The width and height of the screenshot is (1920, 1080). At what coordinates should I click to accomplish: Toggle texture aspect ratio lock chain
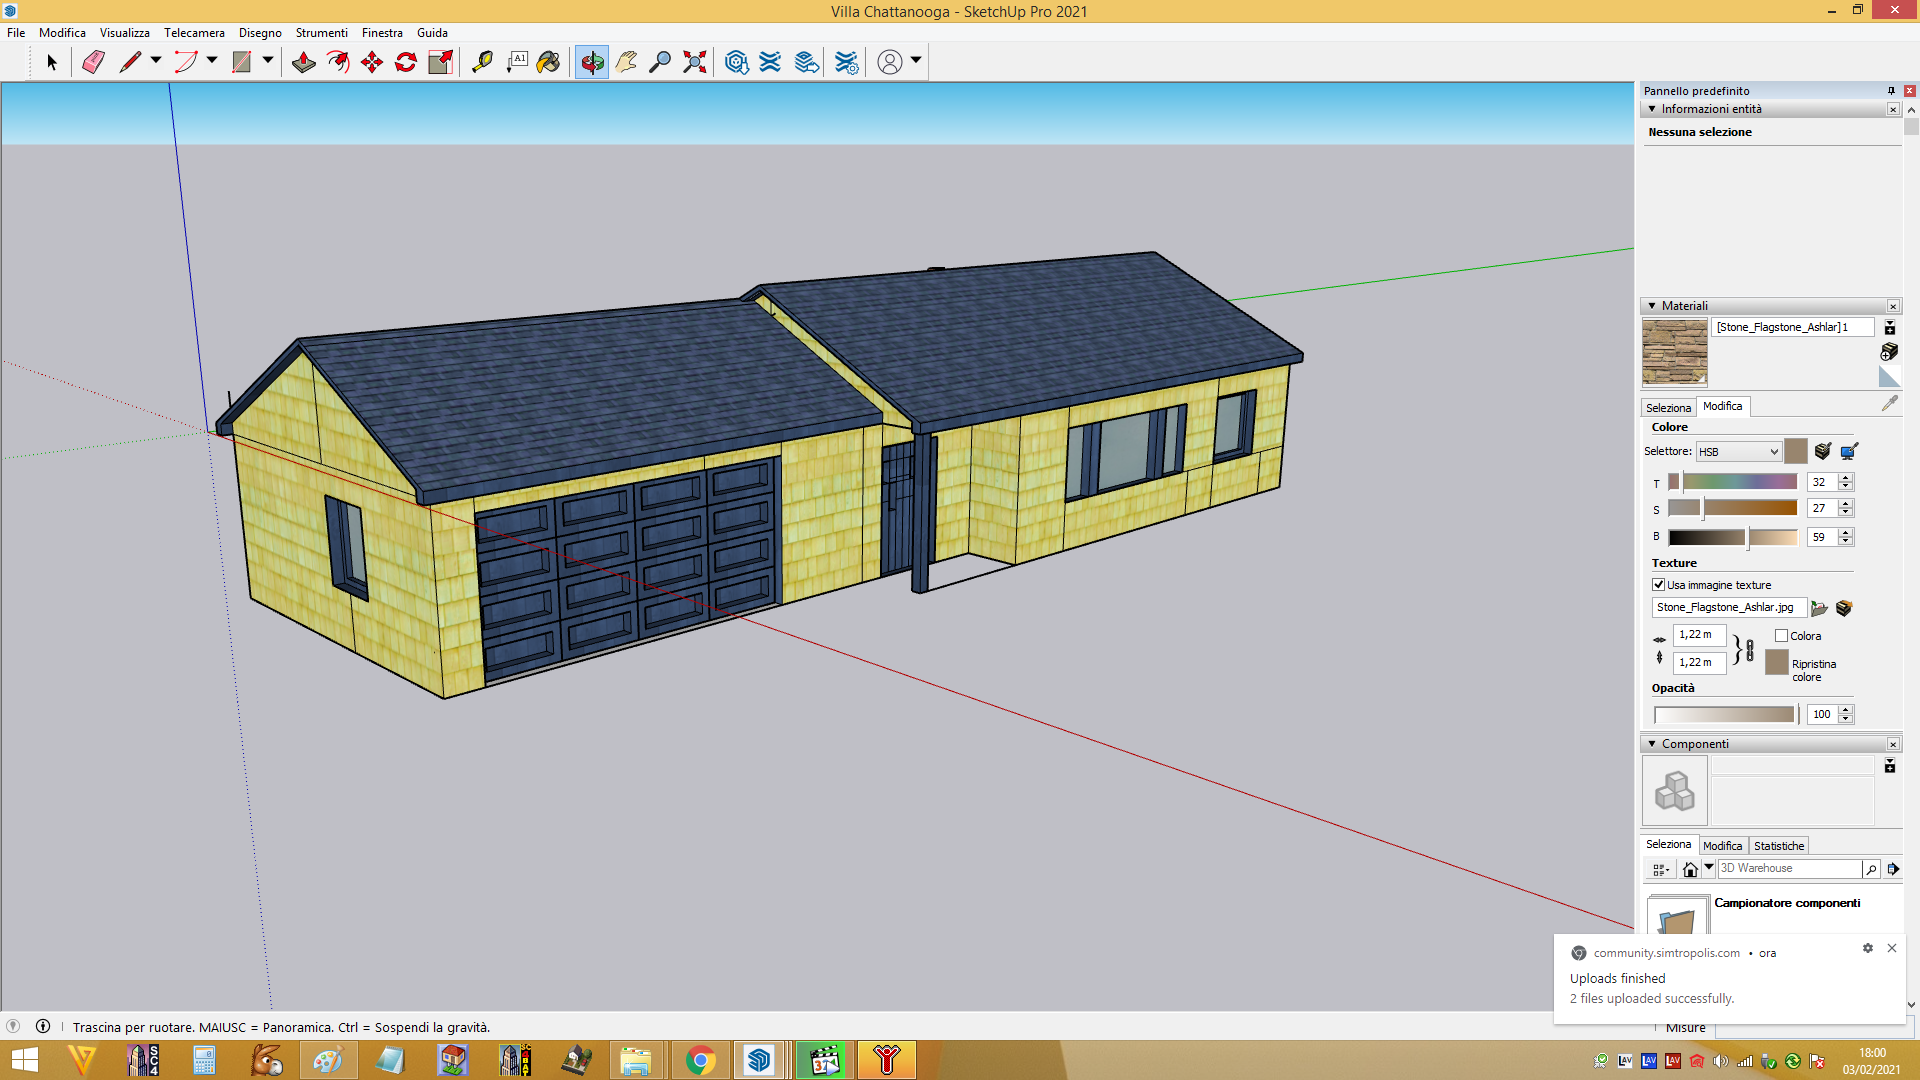(1750, 649)
